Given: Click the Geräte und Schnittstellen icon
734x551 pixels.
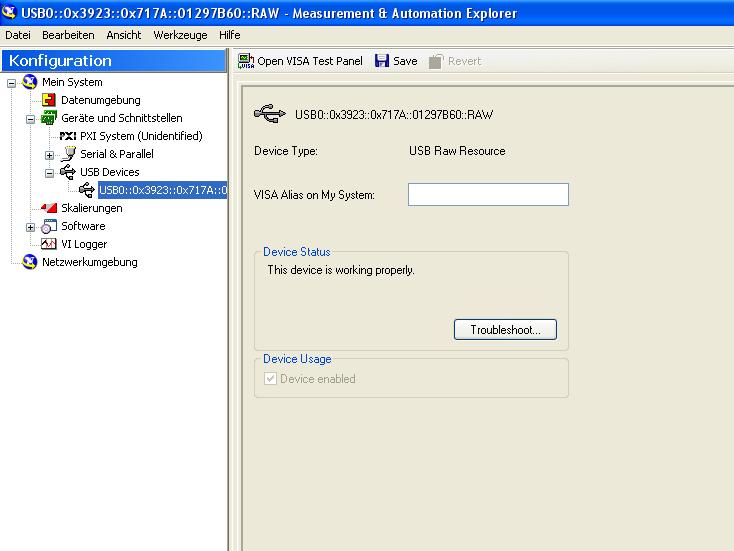Looking at the screenshot, I should click(x=49, y=118).
